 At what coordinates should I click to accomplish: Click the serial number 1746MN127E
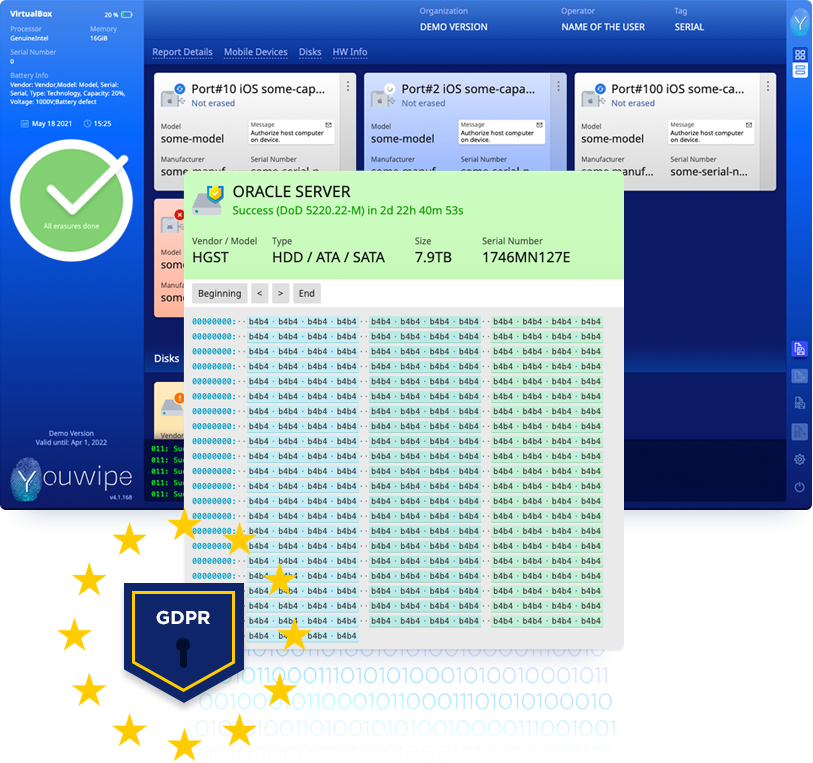tap(526, 257)
